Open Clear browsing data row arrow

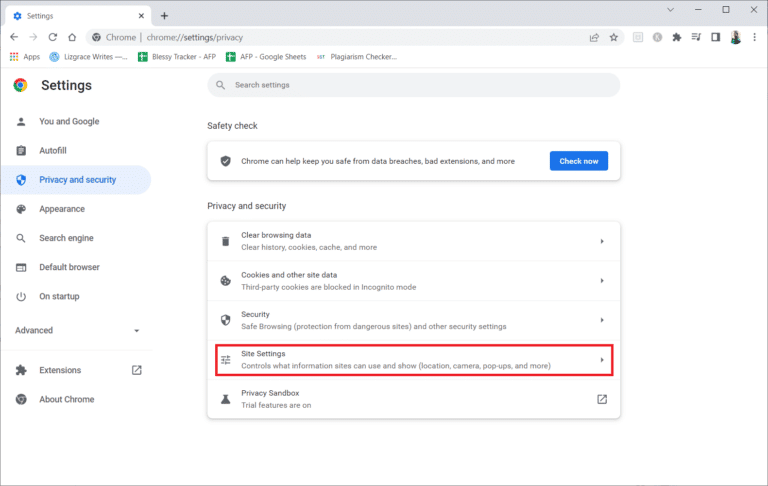coord(602,241)
